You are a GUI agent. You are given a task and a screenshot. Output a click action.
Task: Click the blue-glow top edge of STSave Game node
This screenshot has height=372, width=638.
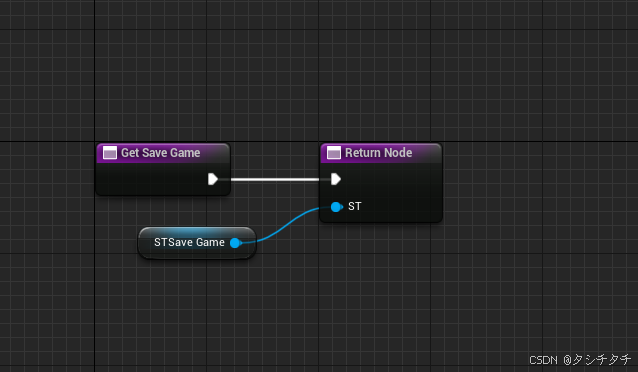point(197,230)
